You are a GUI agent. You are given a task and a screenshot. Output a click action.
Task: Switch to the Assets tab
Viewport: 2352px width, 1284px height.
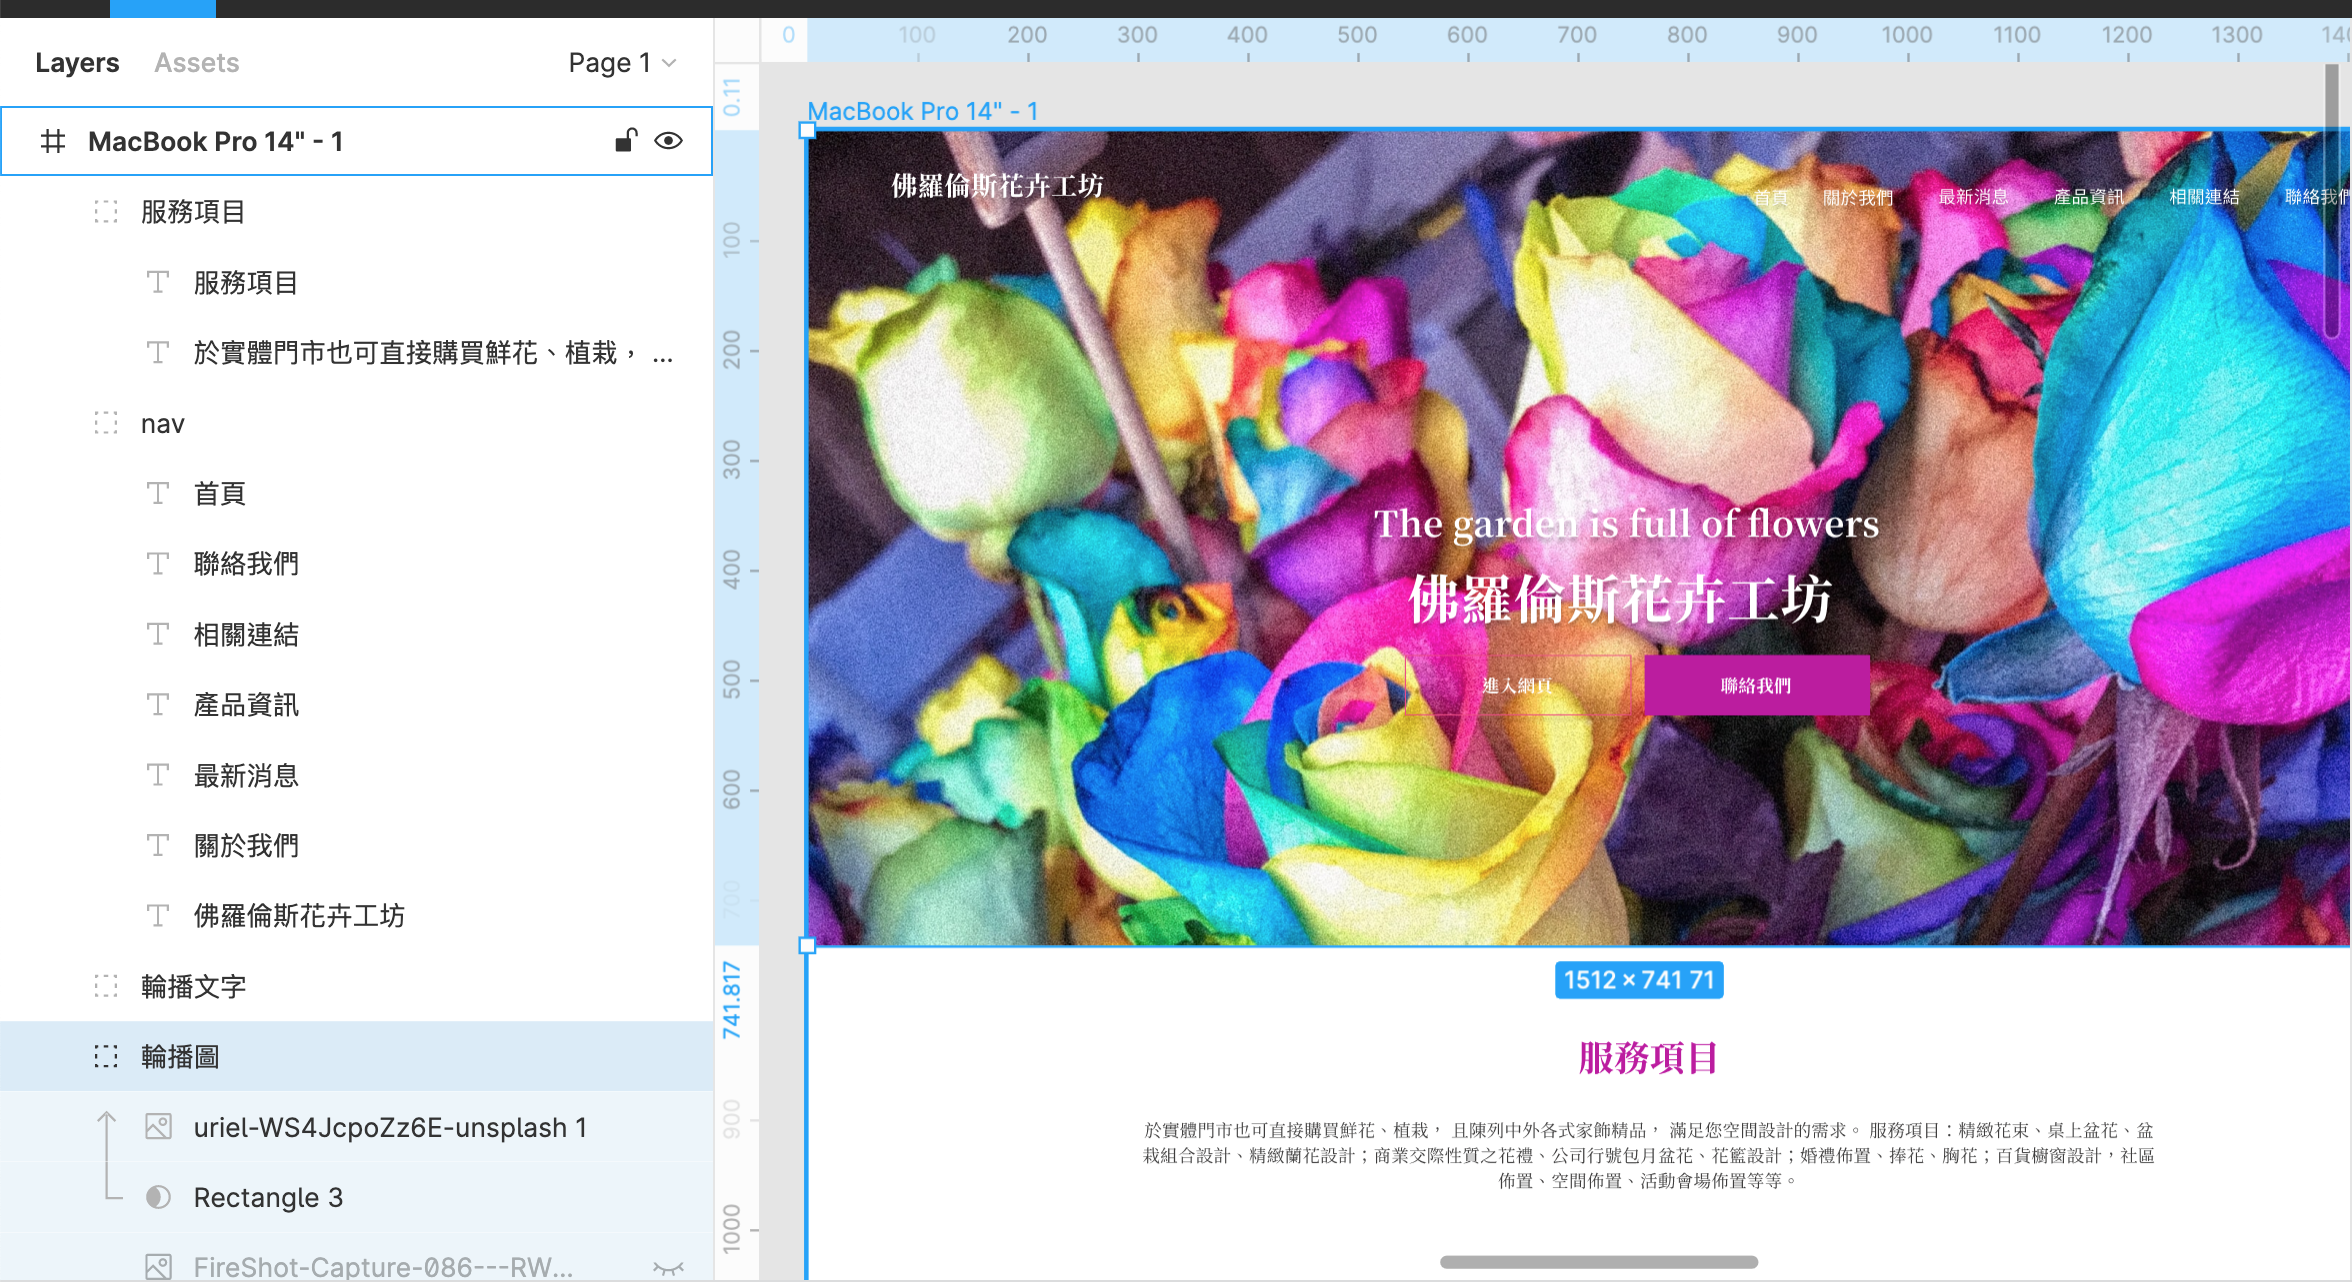coord(196,63)
